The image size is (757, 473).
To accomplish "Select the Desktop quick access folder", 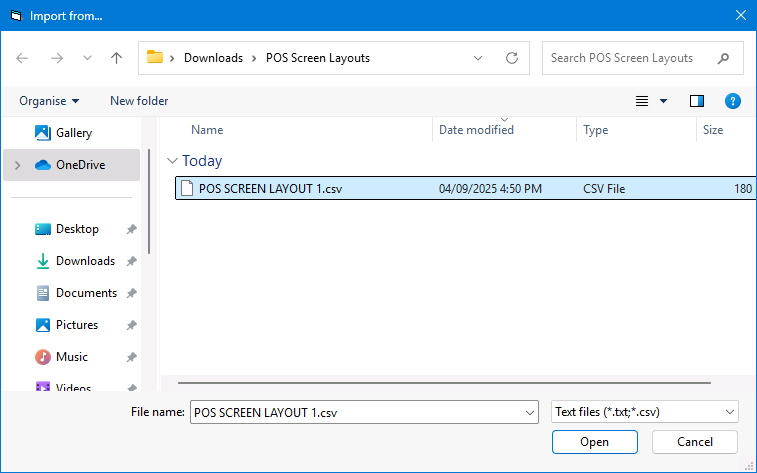I will click(77, 229).
